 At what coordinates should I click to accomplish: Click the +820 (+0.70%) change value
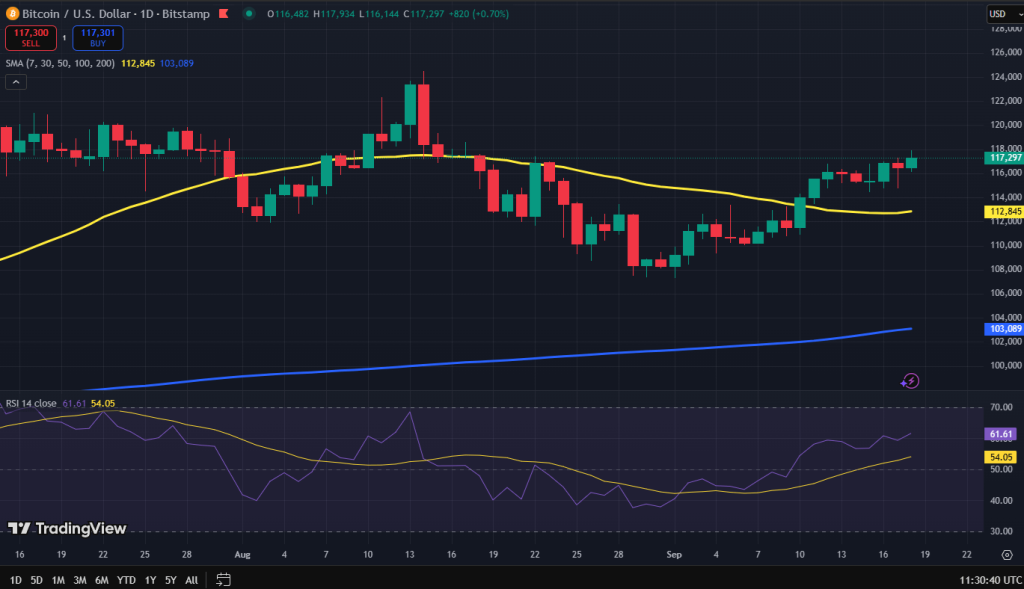point(479,14)
